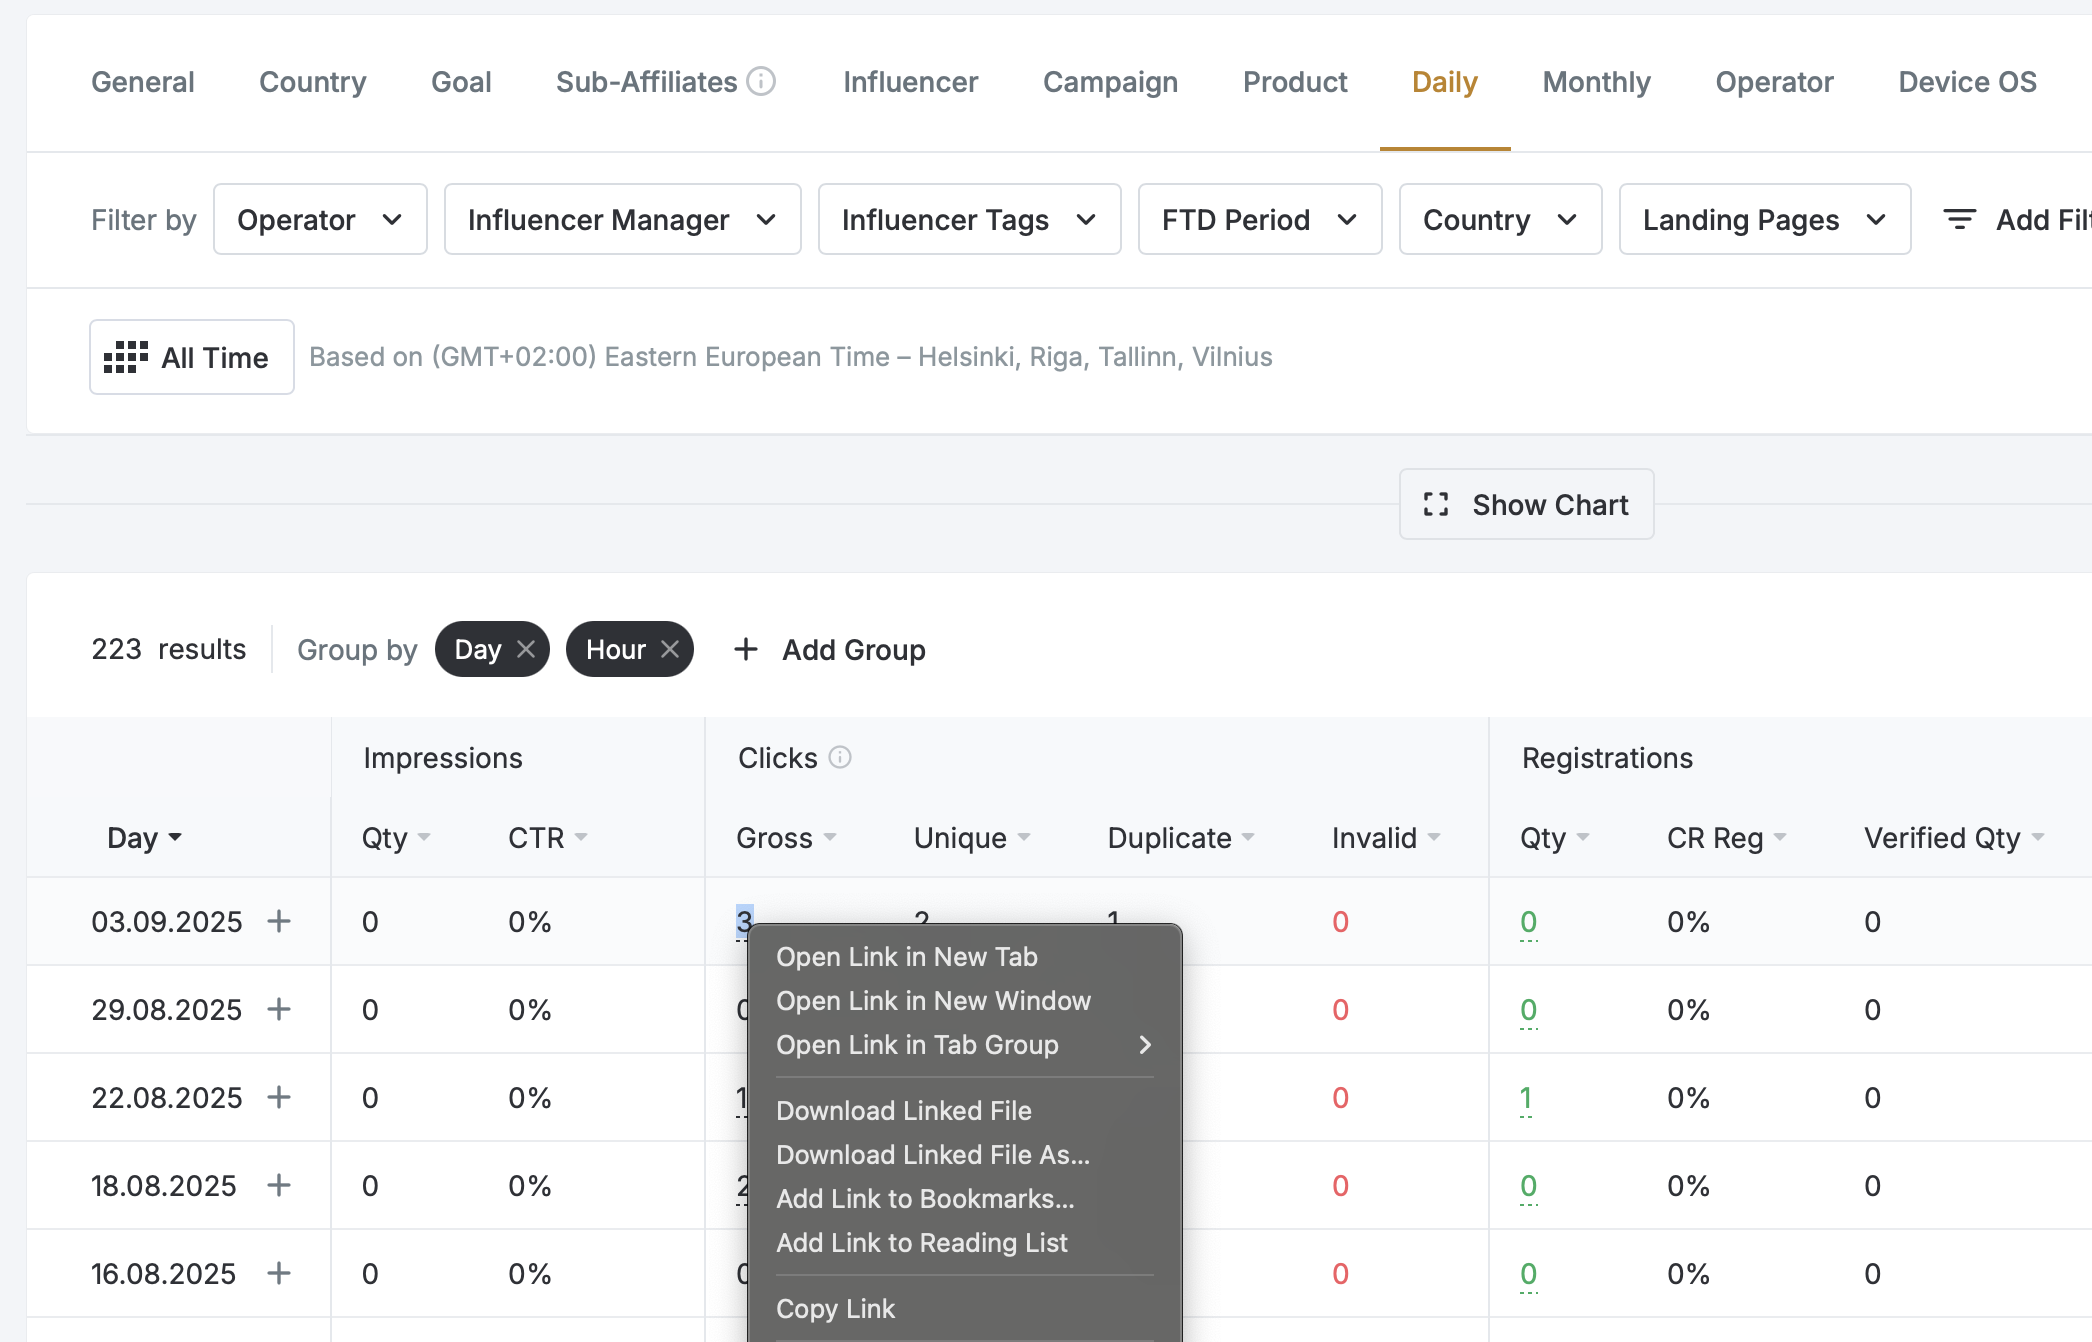Switch to the Goal tab
Image resolution: width=2092 pixels, height=1342 pixels.
(x=461, y=82)
